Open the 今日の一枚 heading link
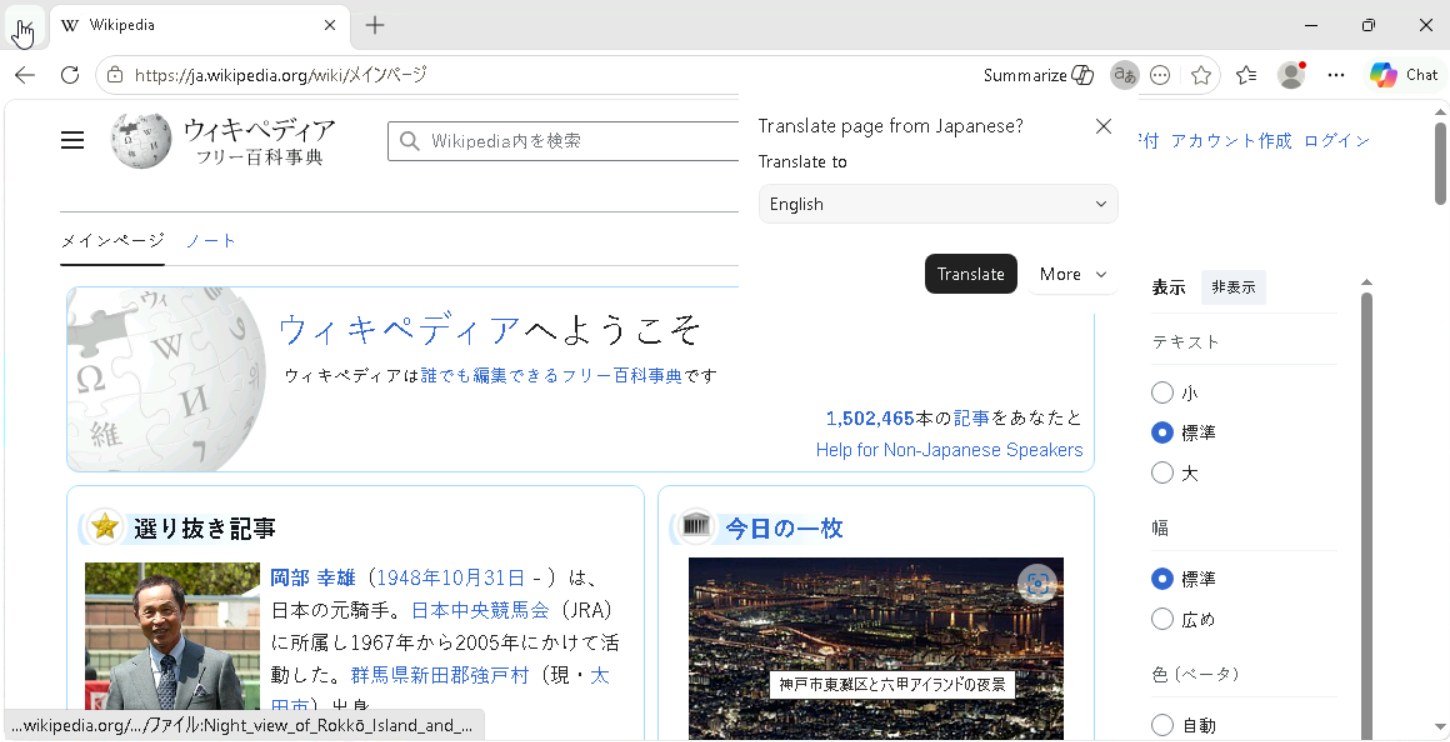1450x742 pixels. (784, 528)
